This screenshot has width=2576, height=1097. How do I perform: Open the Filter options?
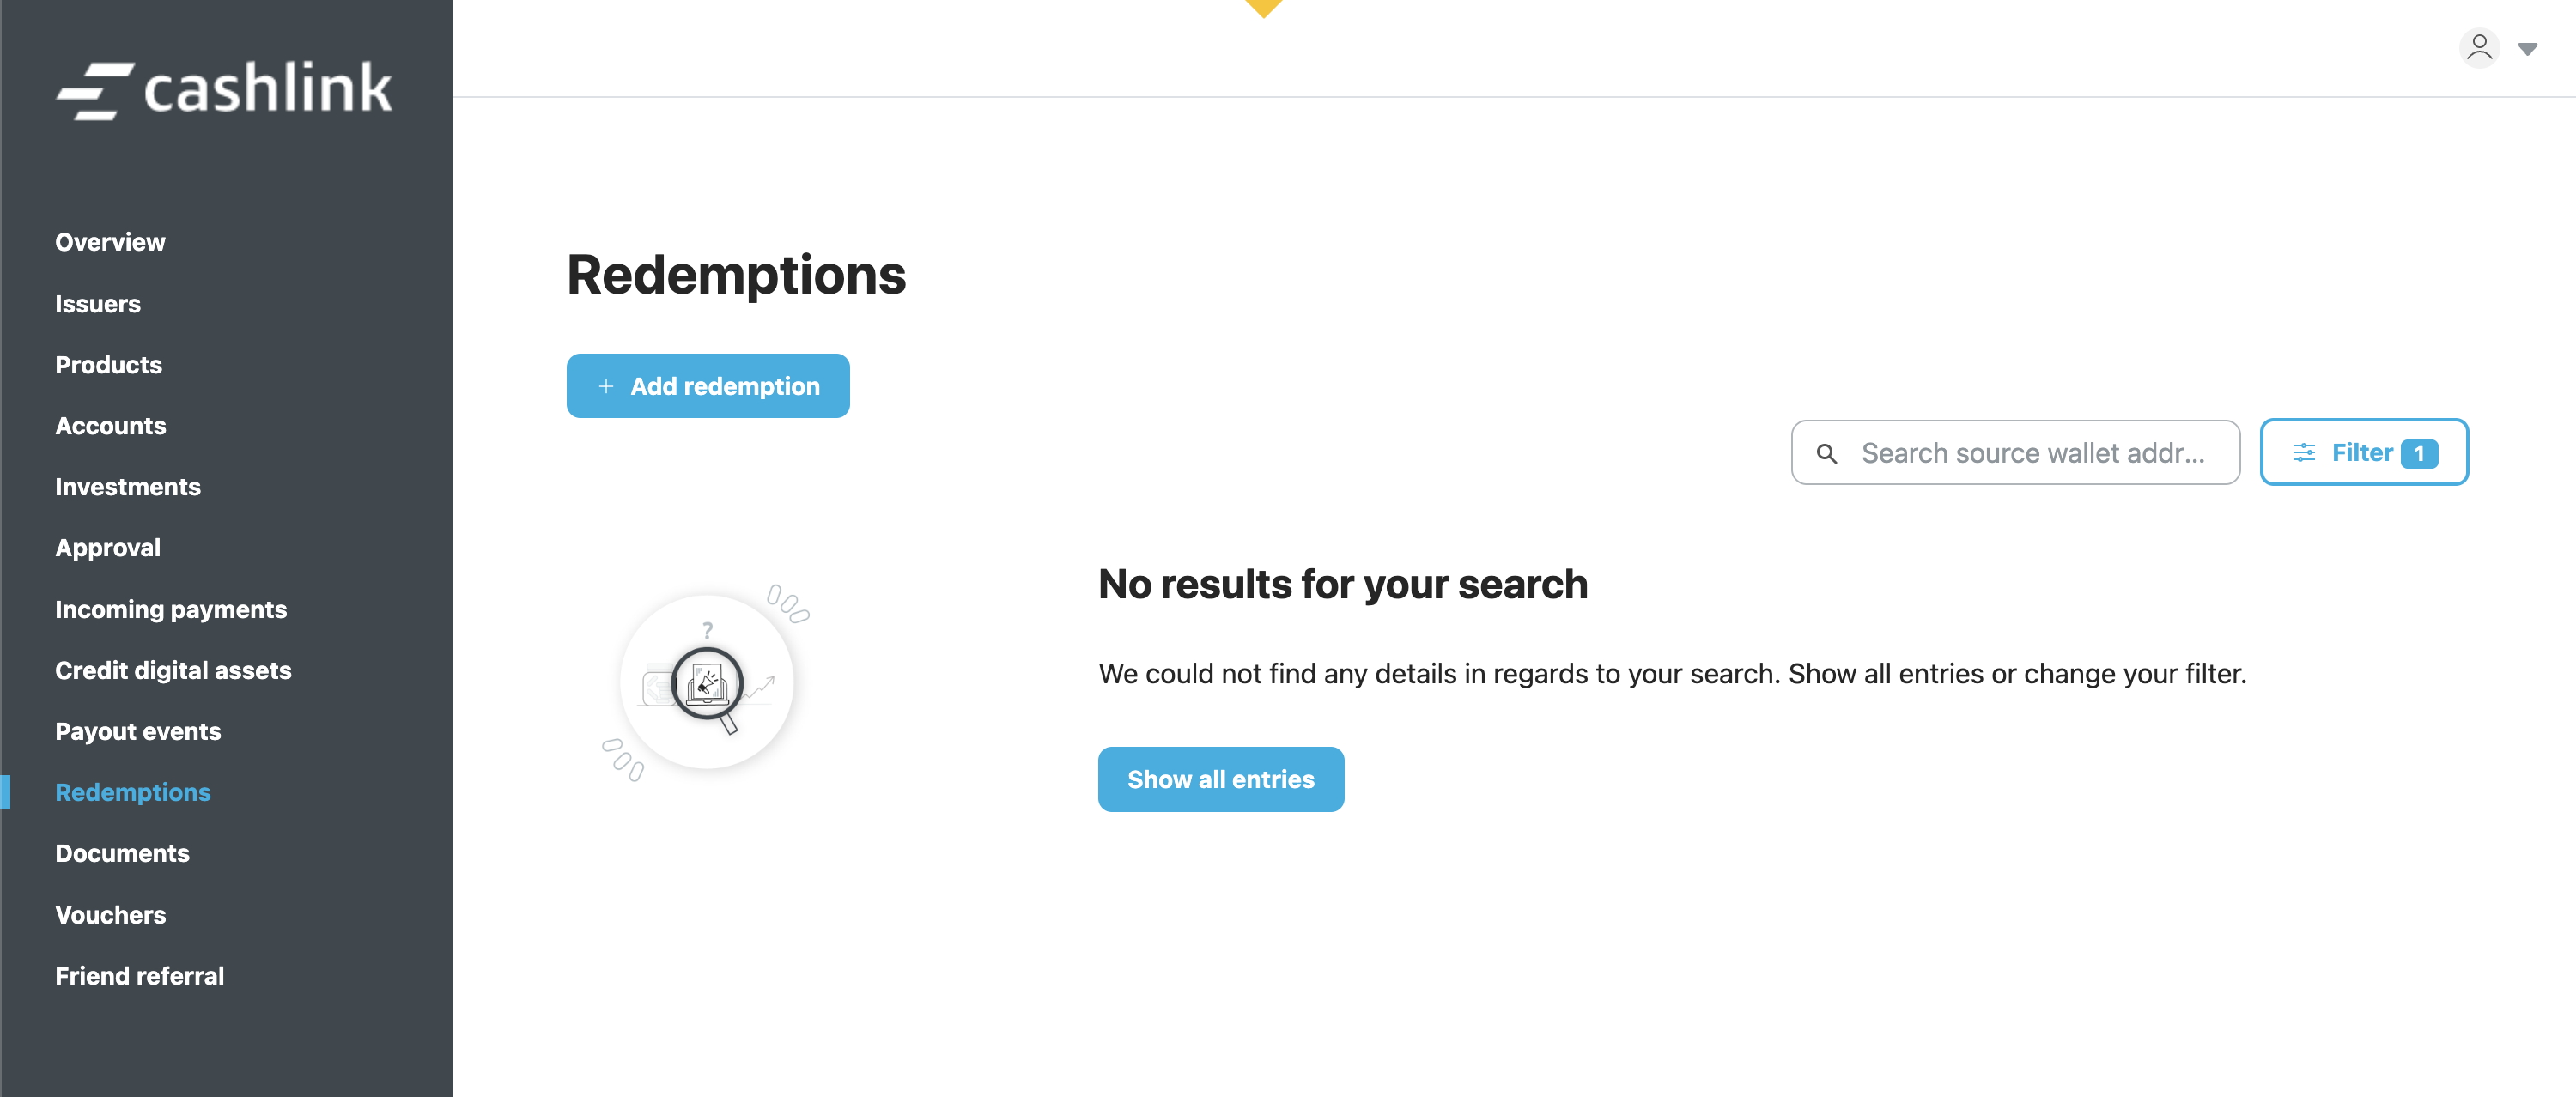click(x=2362, y=453)
